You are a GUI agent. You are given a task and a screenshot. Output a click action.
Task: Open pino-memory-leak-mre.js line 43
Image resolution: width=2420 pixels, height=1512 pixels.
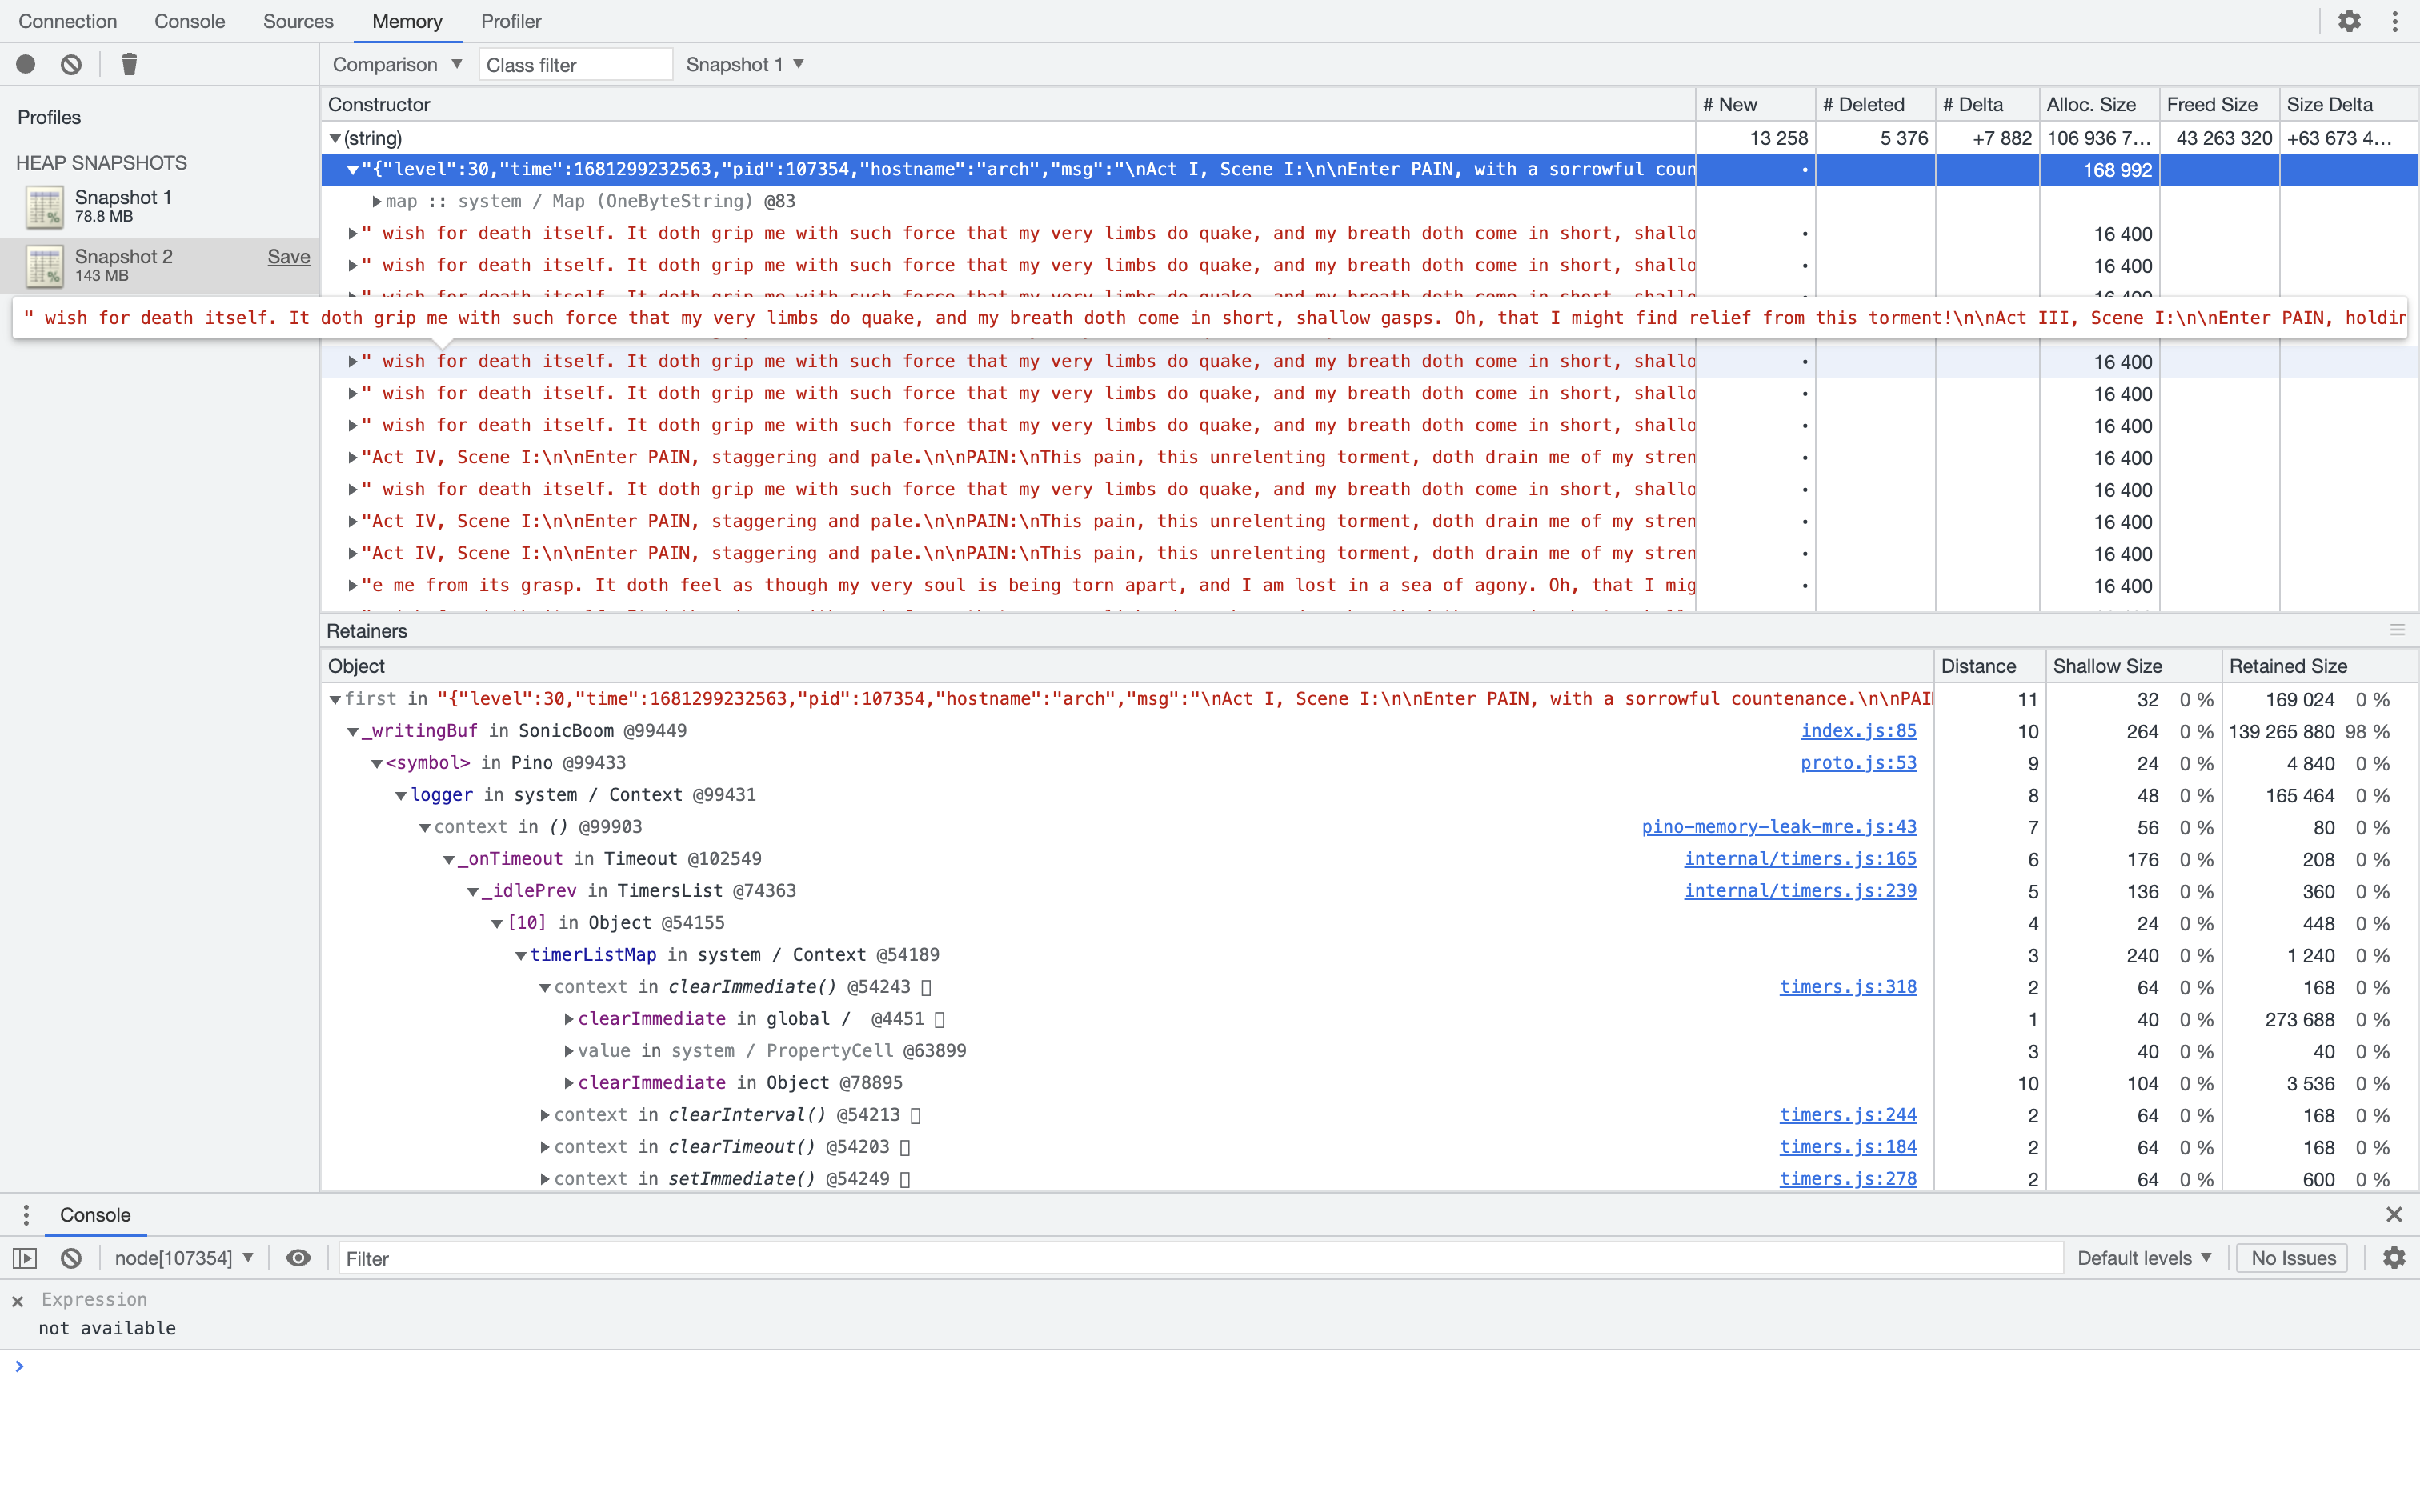(x=1778, y=827)
